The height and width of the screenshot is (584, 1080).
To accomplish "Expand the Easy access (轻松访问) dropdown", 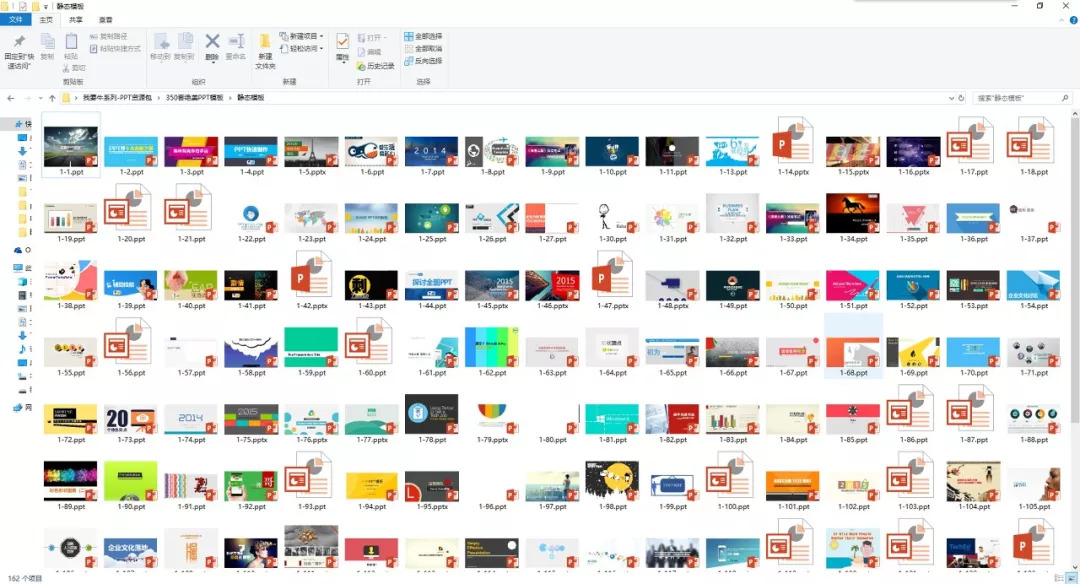I will tap(322, 49).
